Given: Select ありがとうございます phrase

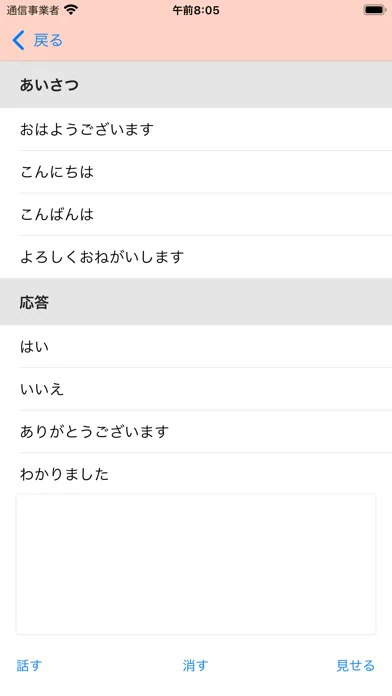Looking at the screenshot, I should tap(196, 431).
